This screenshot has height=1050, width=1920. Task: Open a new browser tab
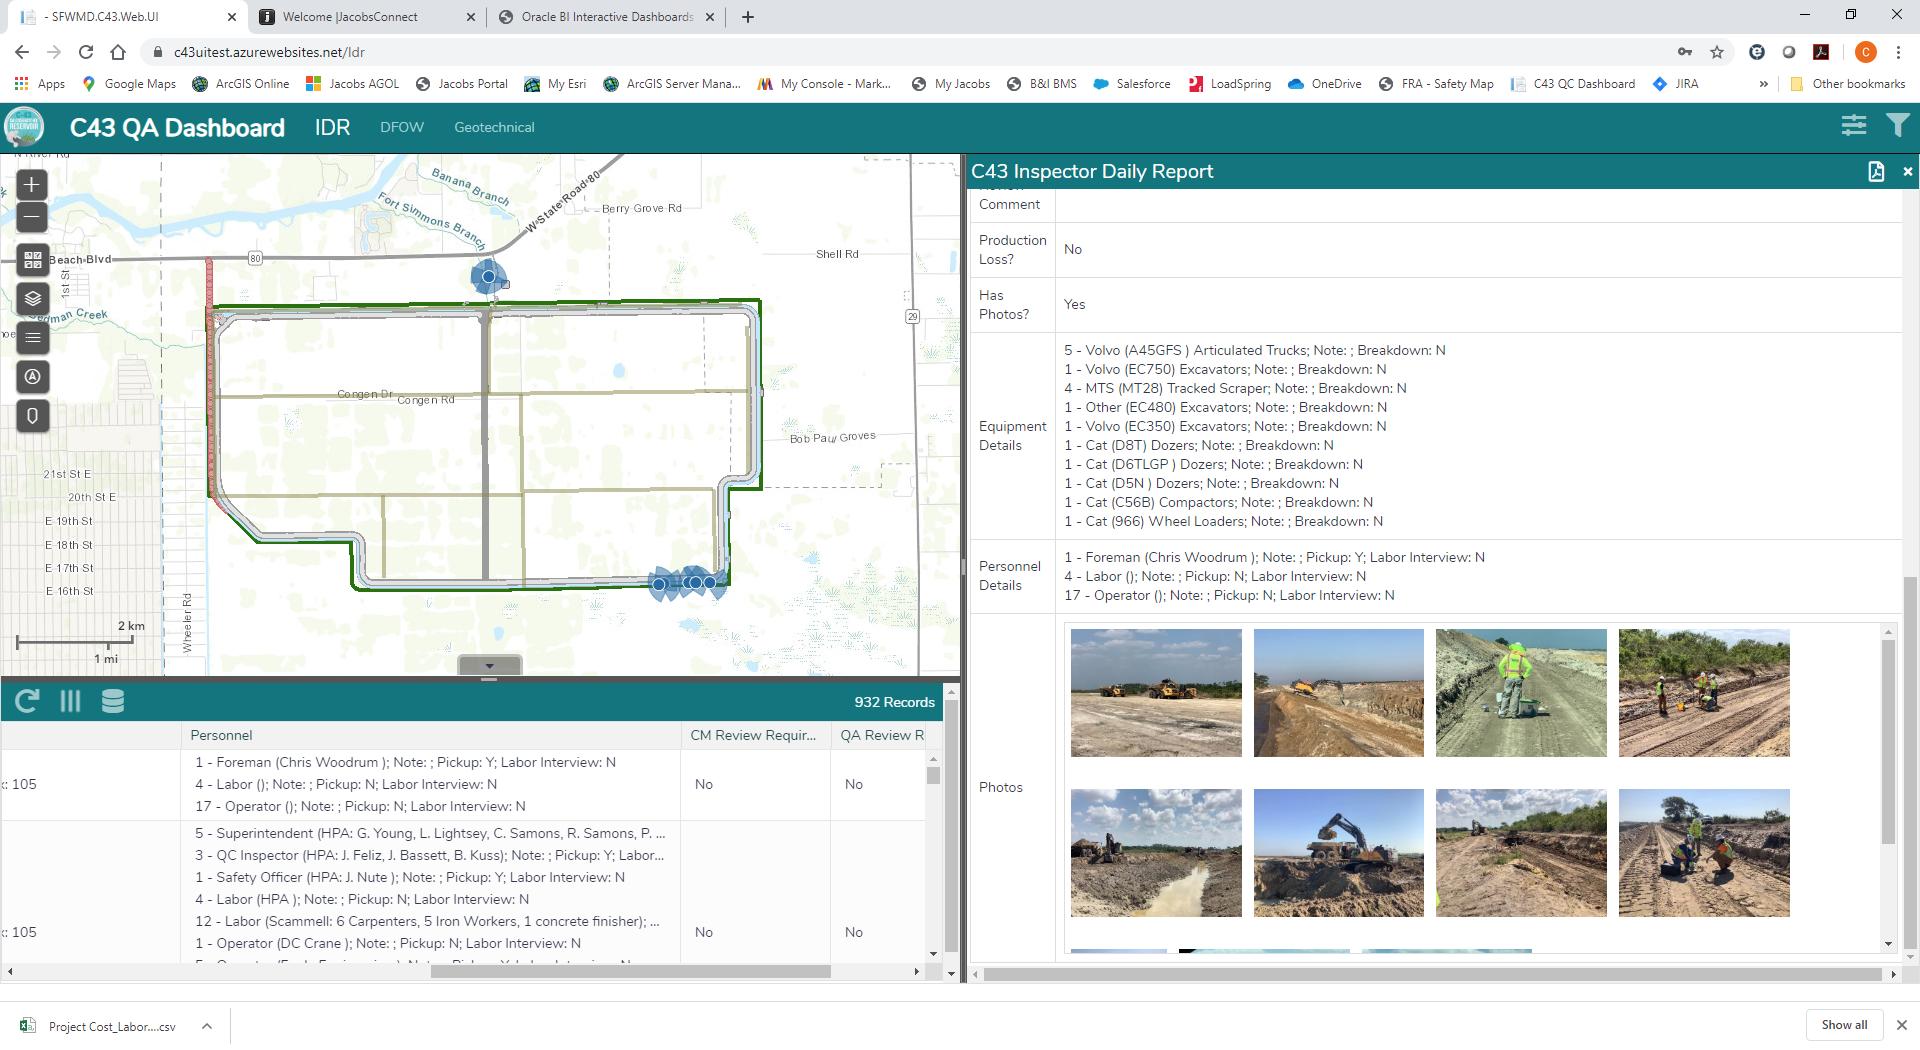(747, 17)
